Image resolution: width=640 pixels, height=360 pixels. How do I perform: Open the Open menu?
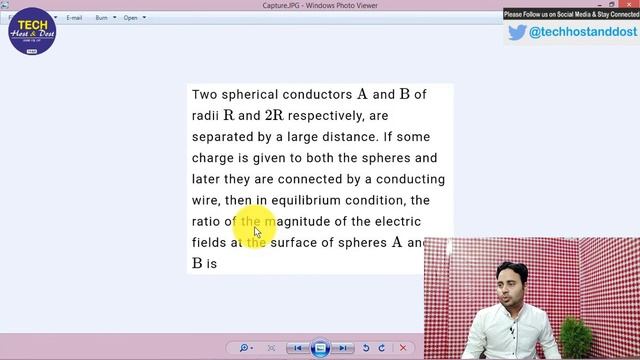coord(131,18)
